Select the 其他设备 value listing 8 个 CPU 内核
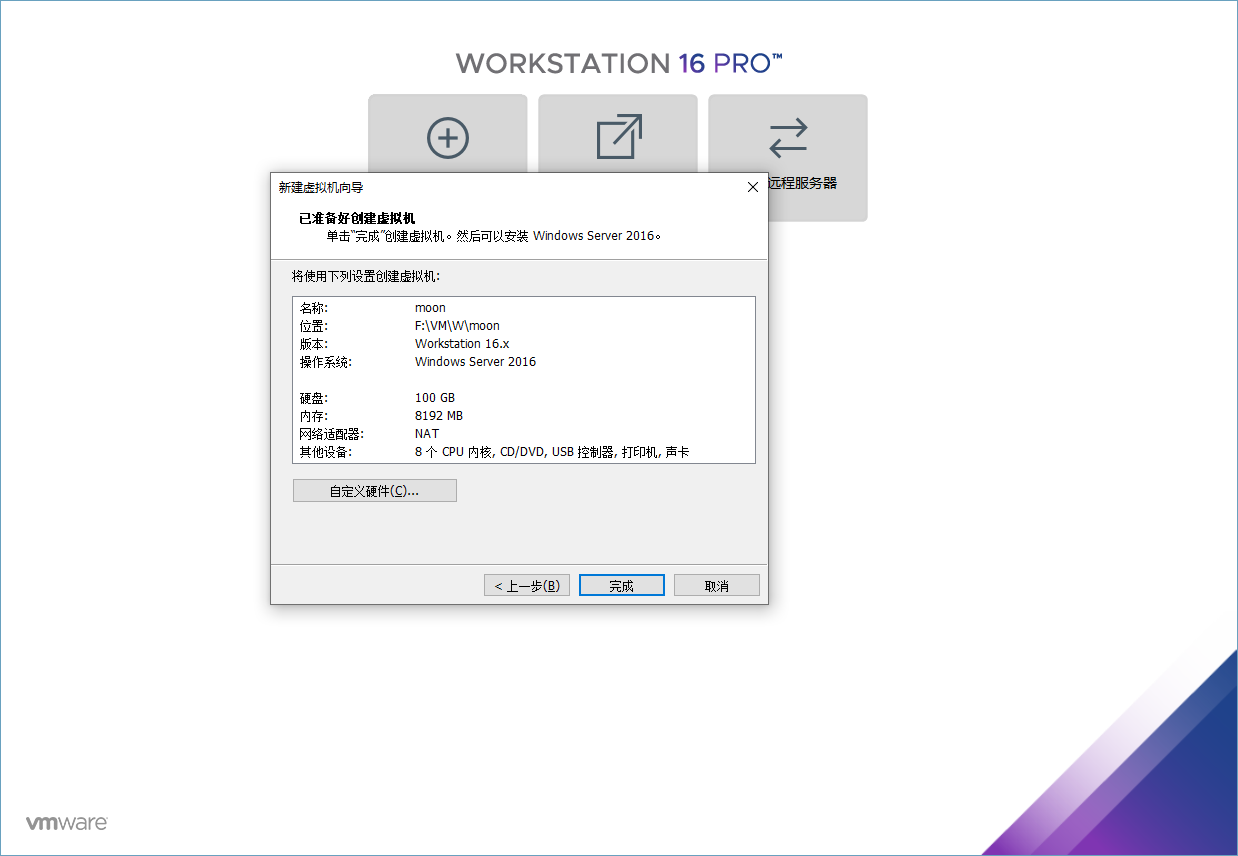The width and height of the screenshot is (1238, 856). (x=552, y=452)
